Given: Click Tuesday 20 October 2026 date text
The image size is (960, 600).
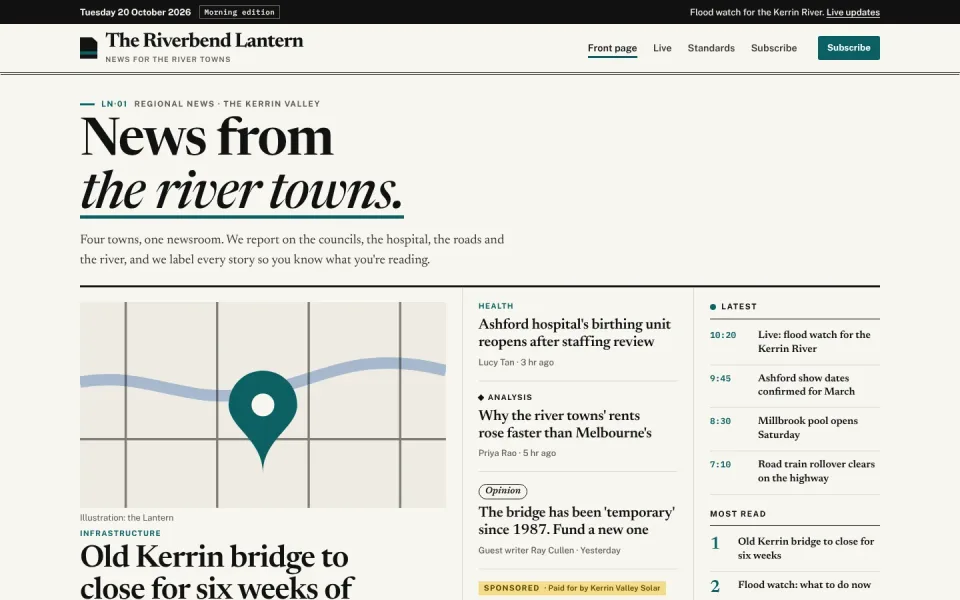Looking at the screenshot, I should point(135,12).
